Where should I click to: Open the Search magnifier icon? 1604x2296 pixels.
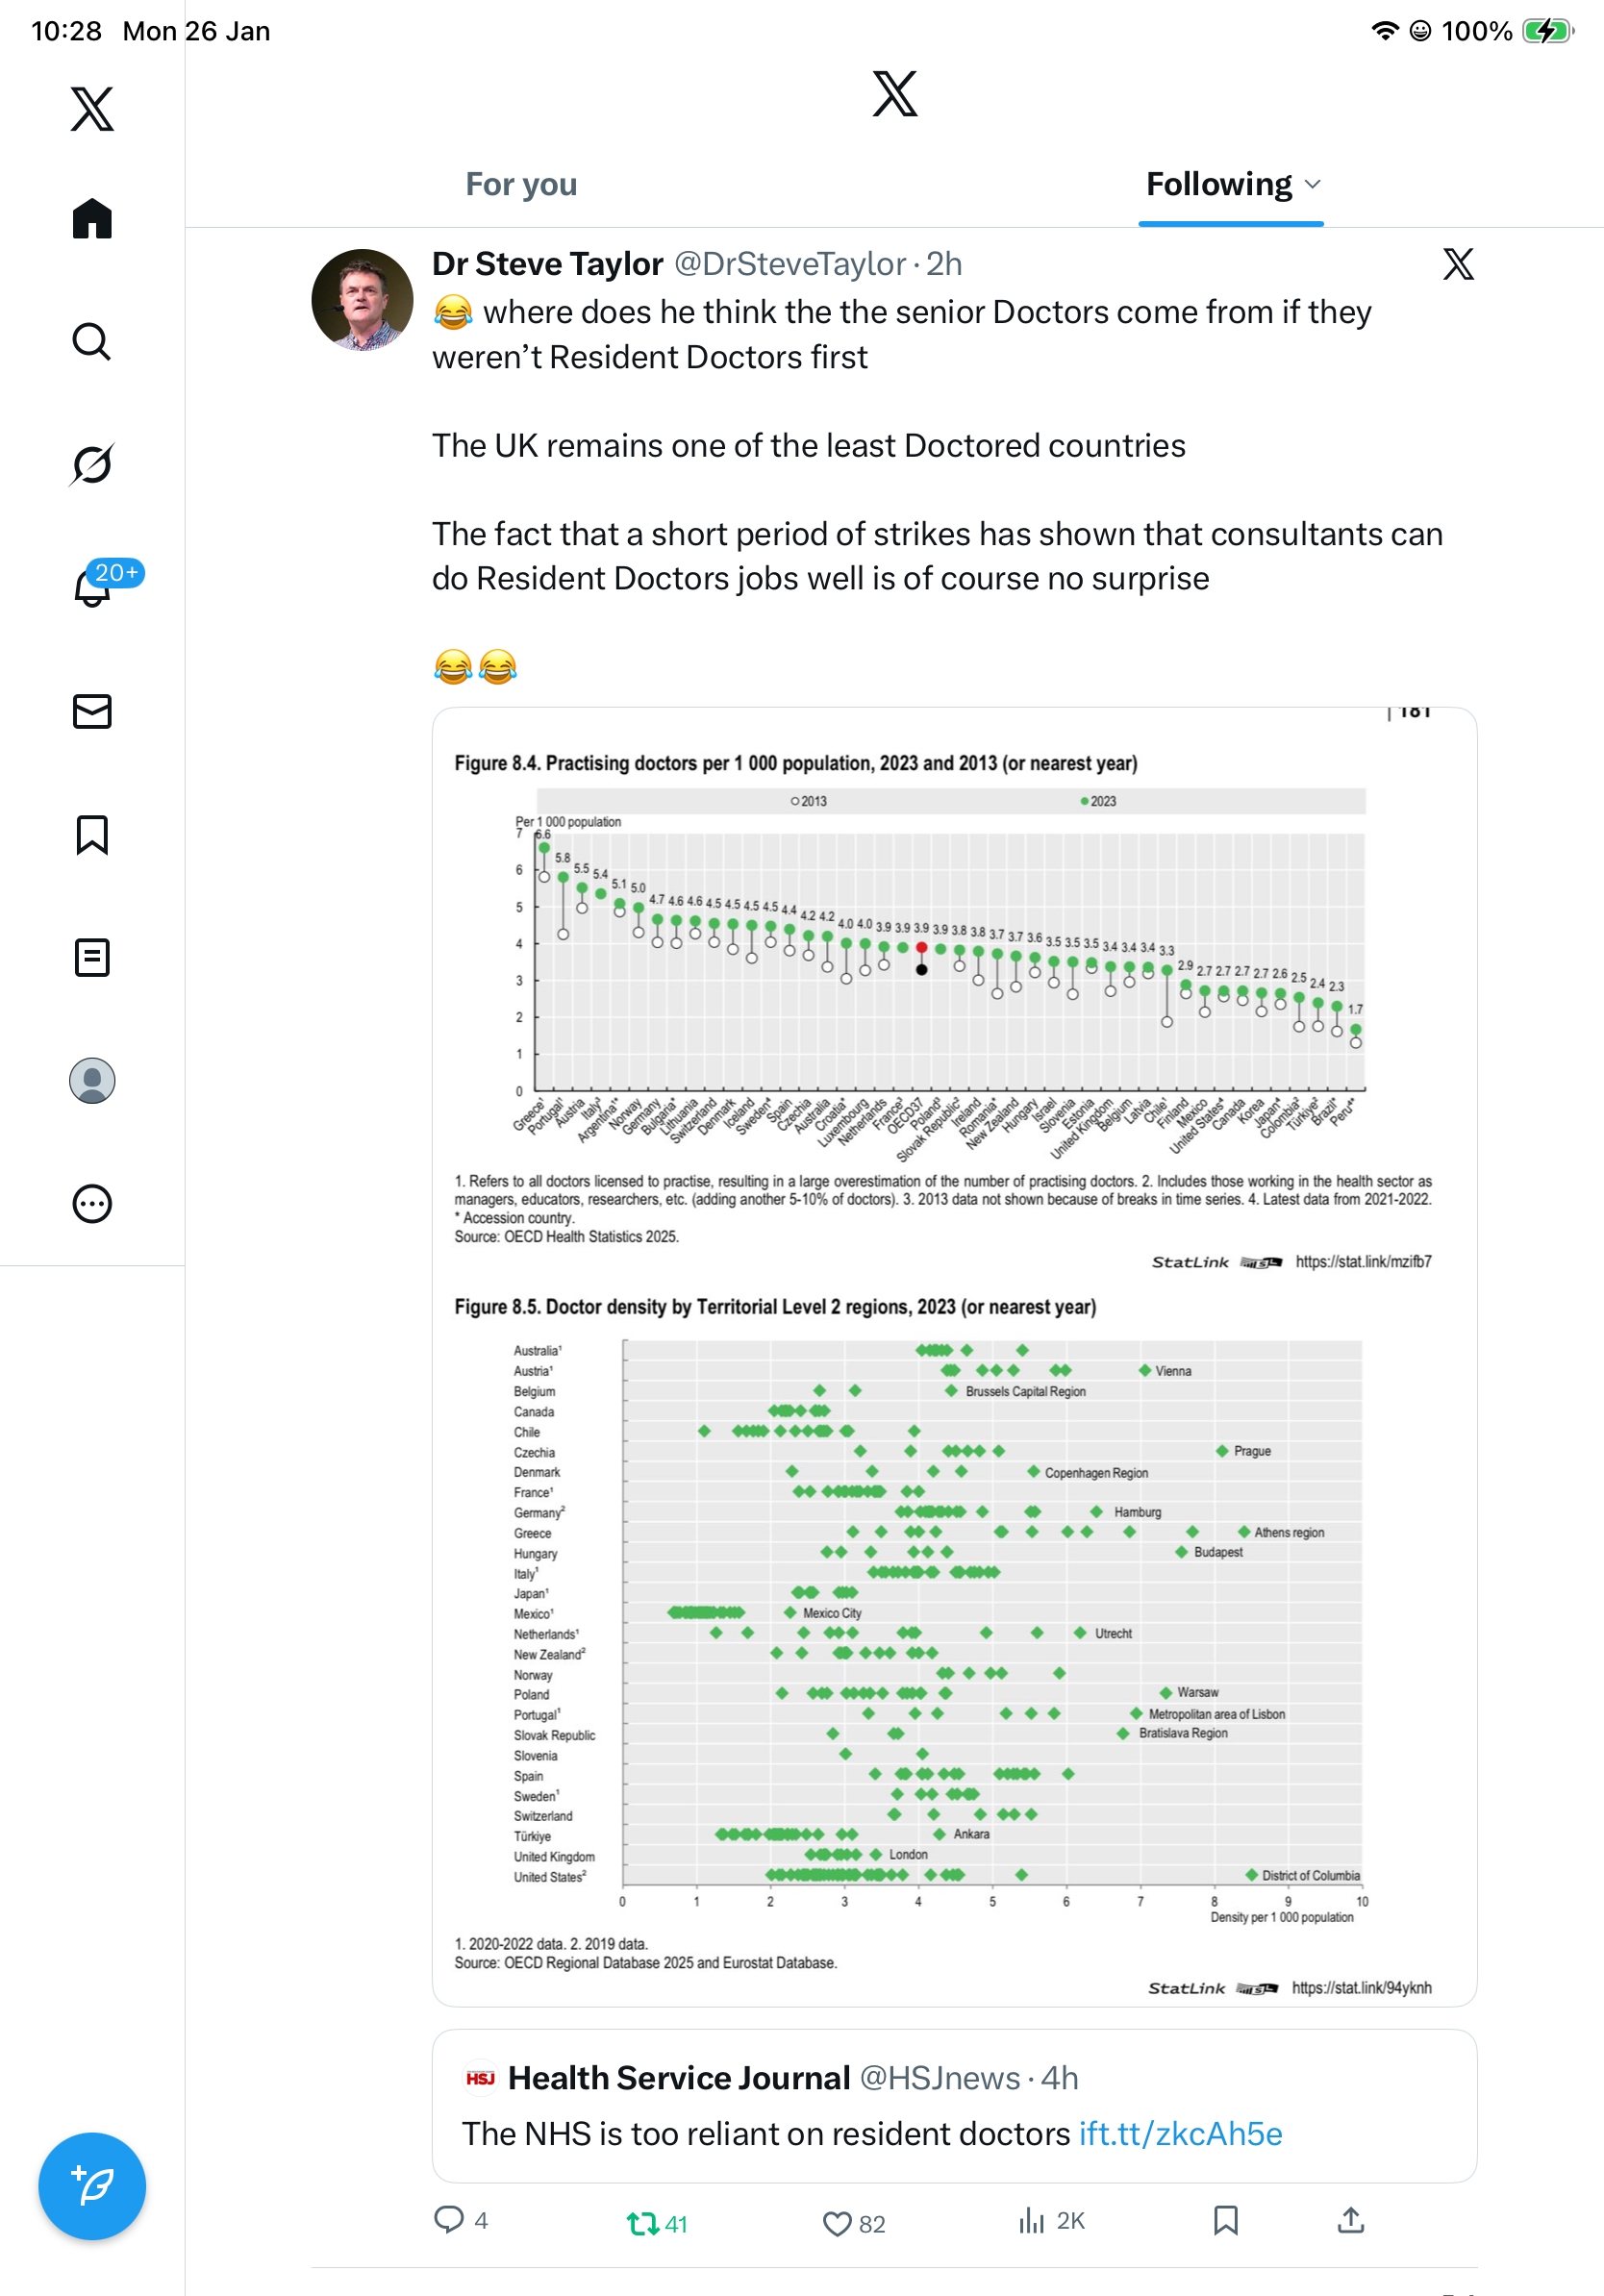click(92, 341)
